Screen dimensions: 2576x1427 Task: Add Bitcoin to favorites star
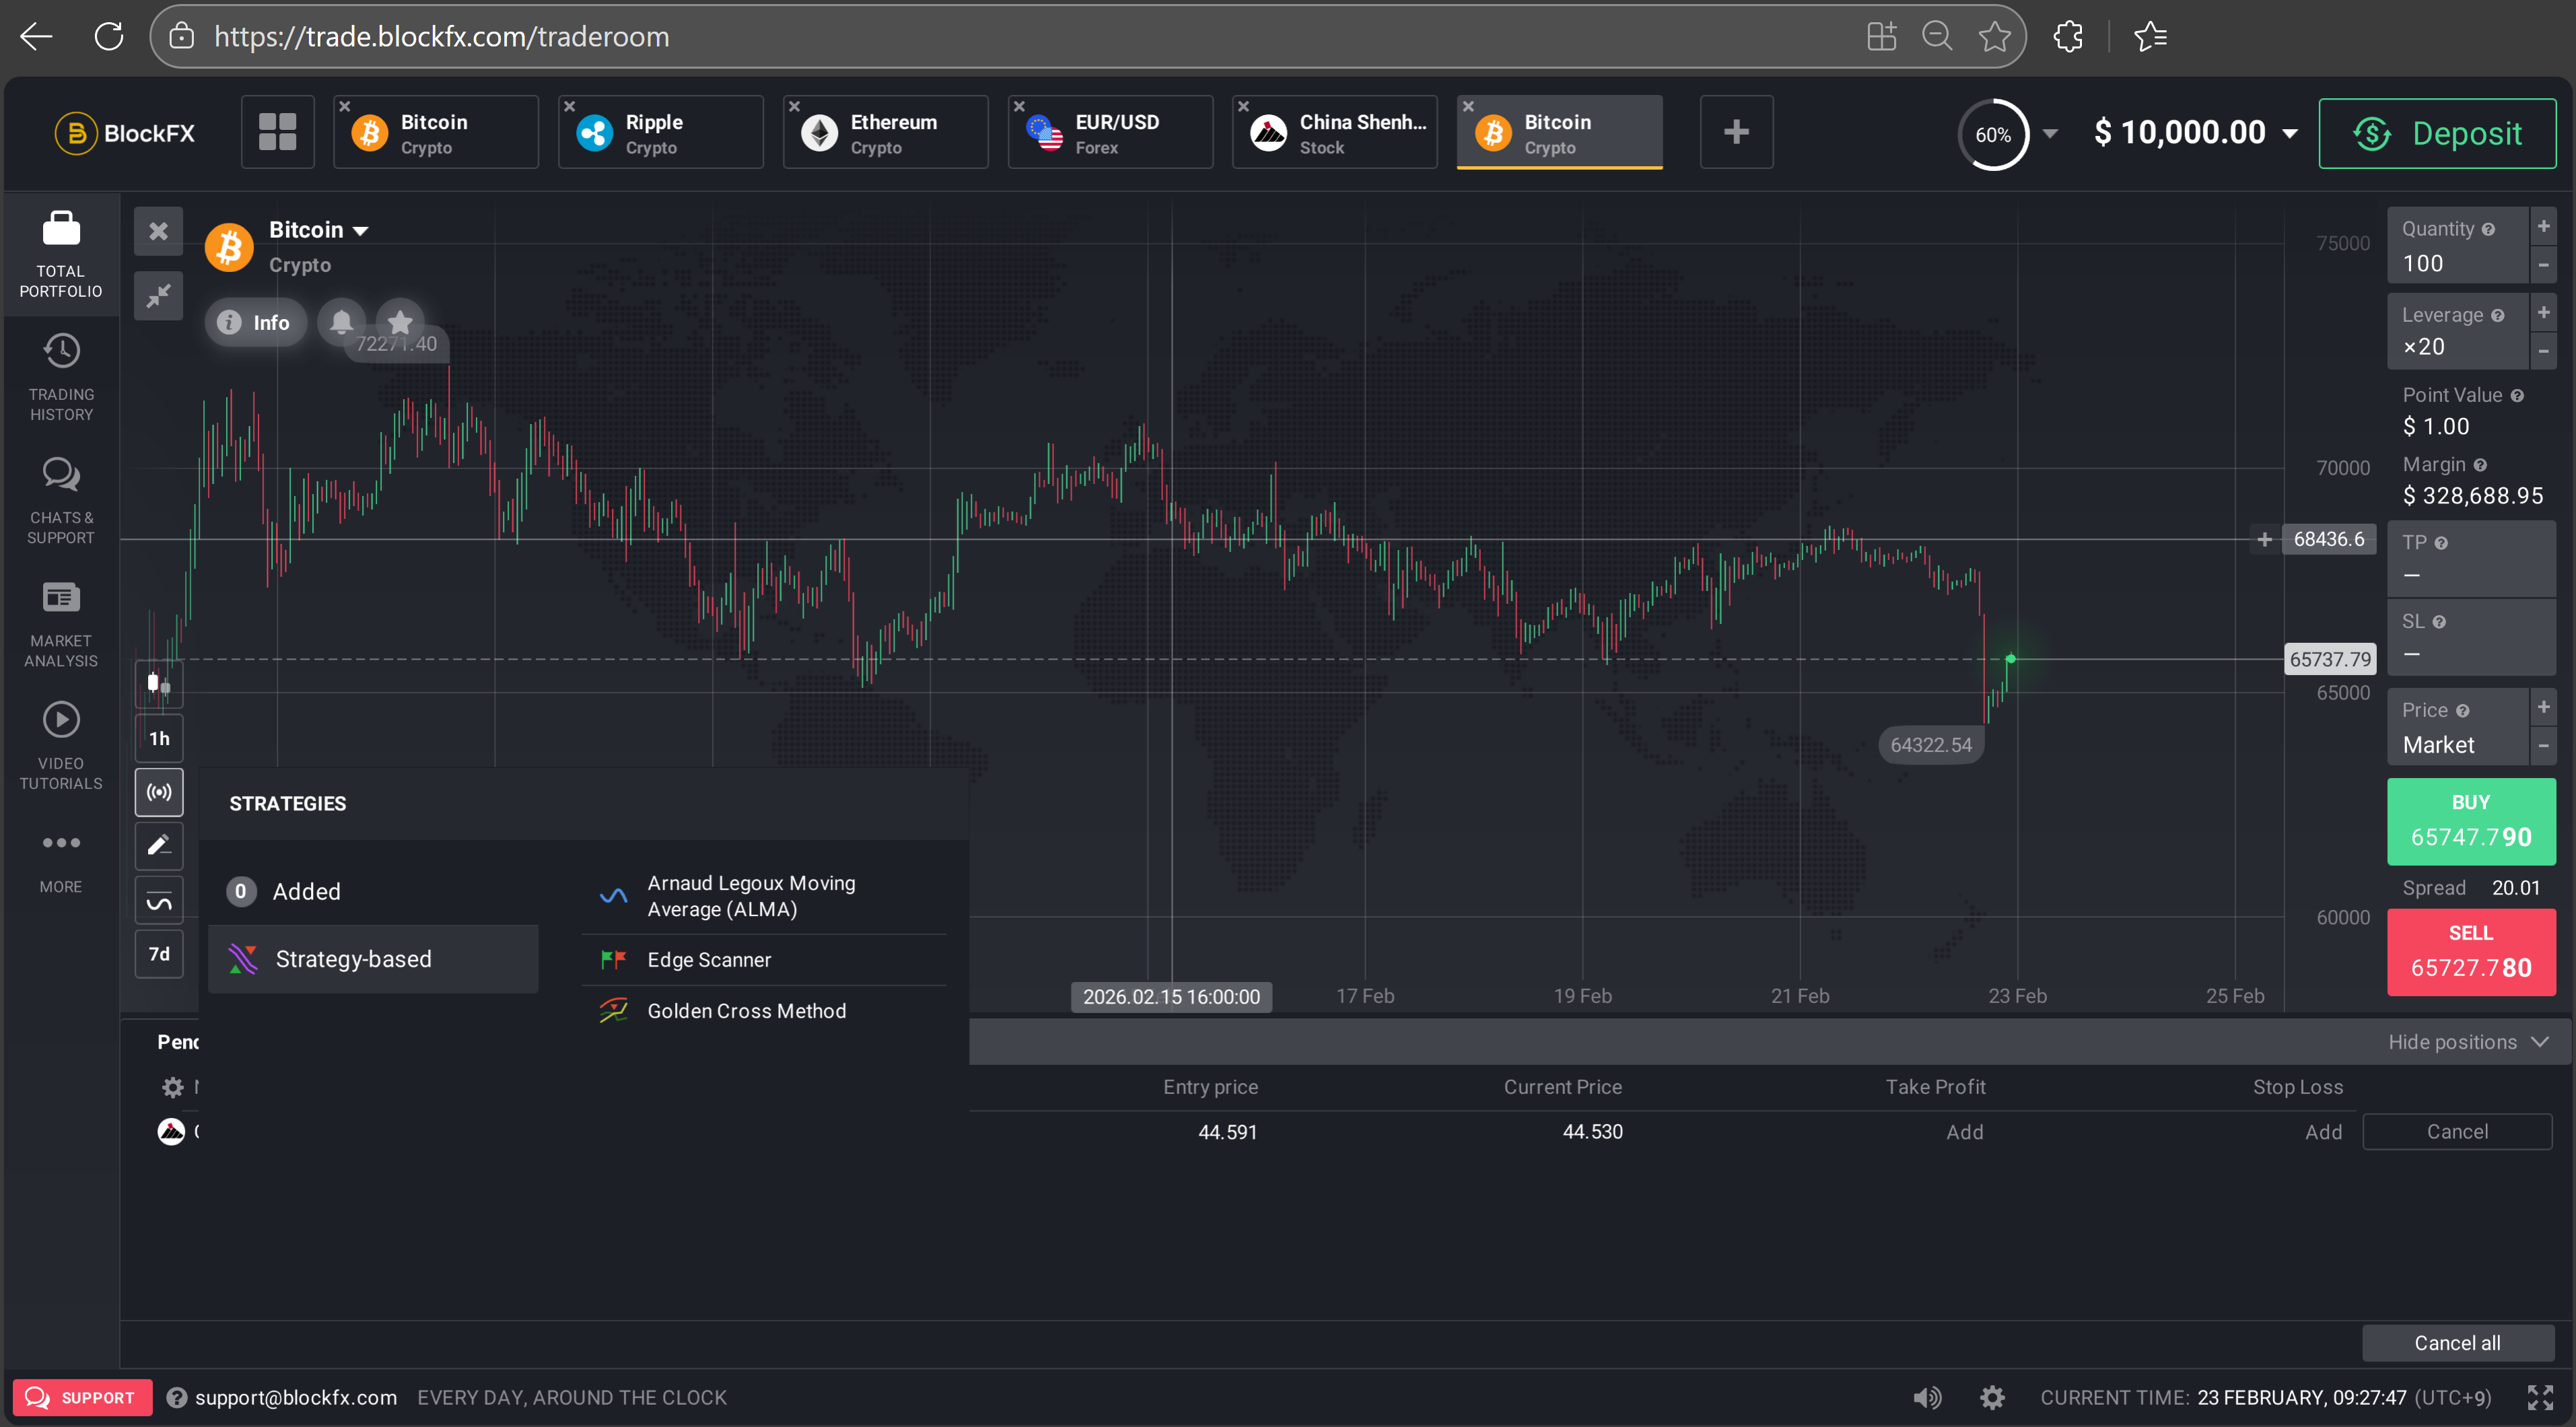(x=400, y=322)
